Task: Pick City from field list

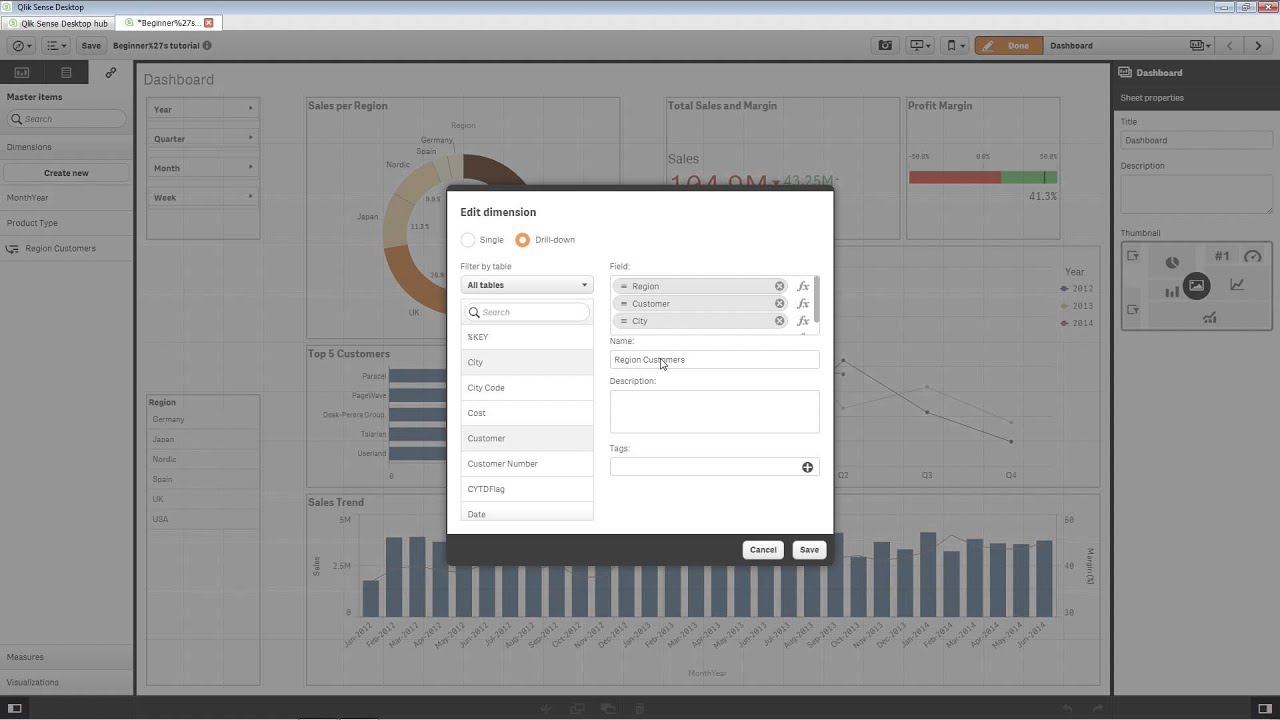Action: [x=527, y=362]
